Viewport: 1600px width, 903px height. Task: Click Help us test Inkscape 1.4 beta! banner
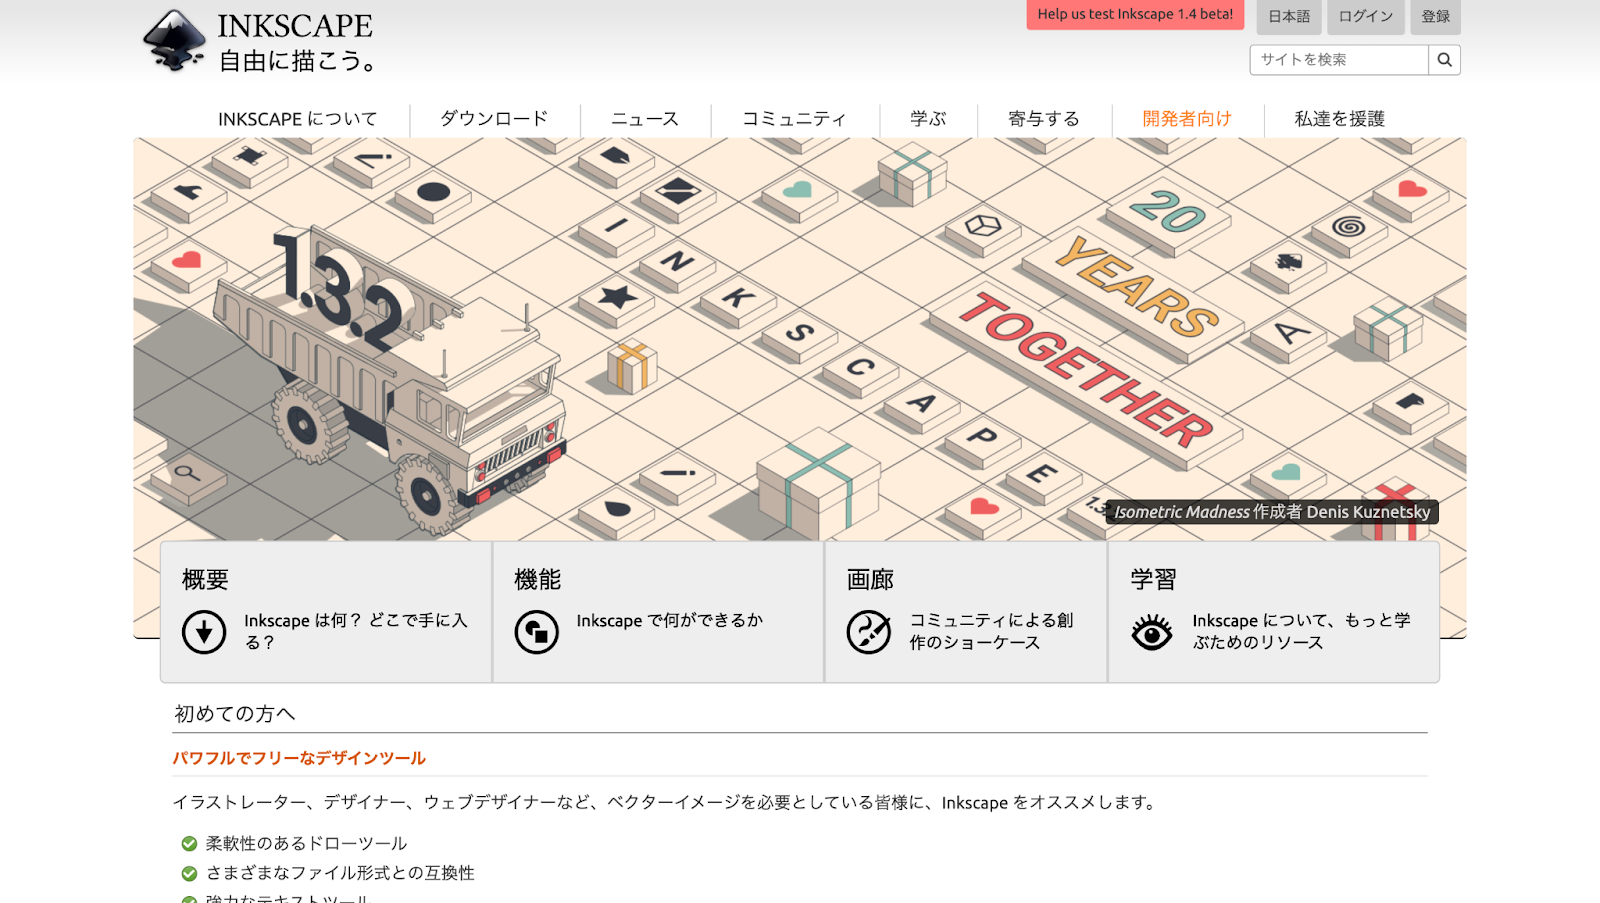1135,14
